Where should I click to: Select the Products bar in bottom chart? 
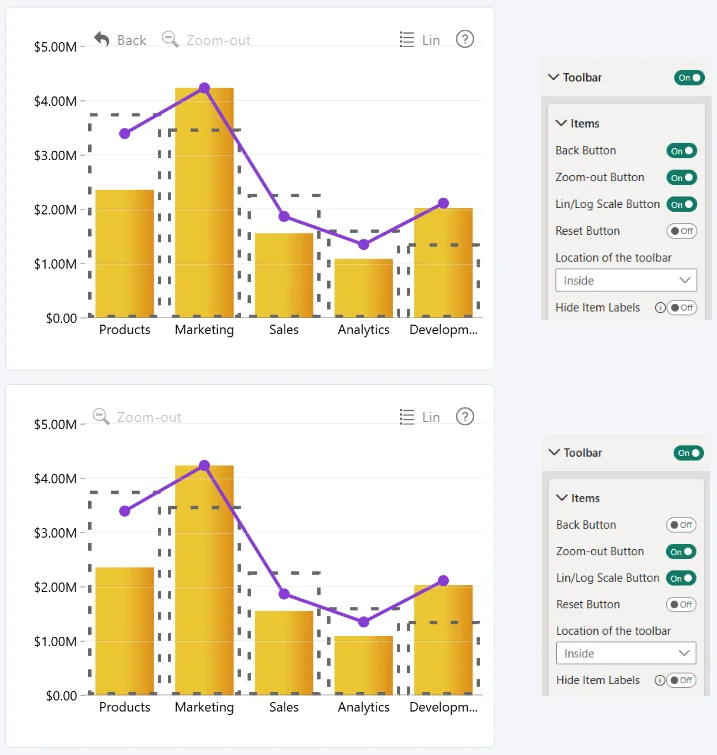(125, 631)
